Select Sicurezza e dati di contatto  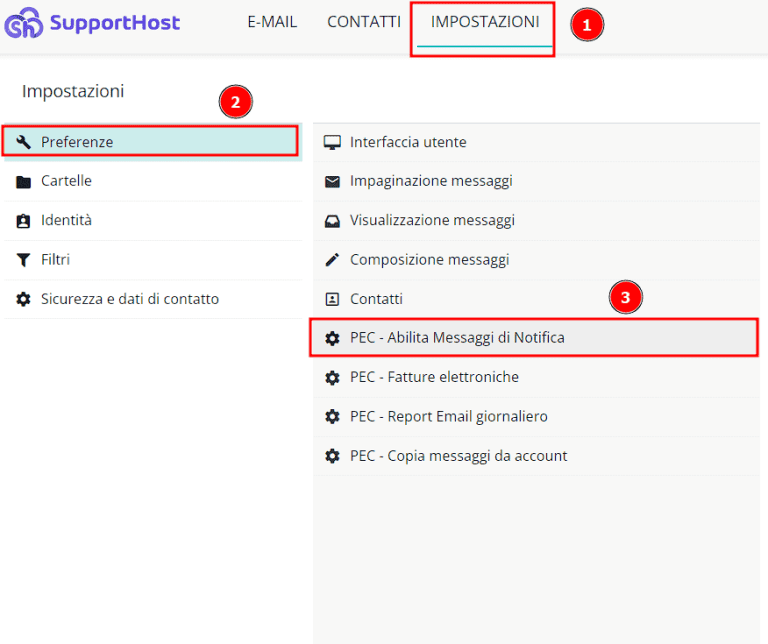pos(130,299)
